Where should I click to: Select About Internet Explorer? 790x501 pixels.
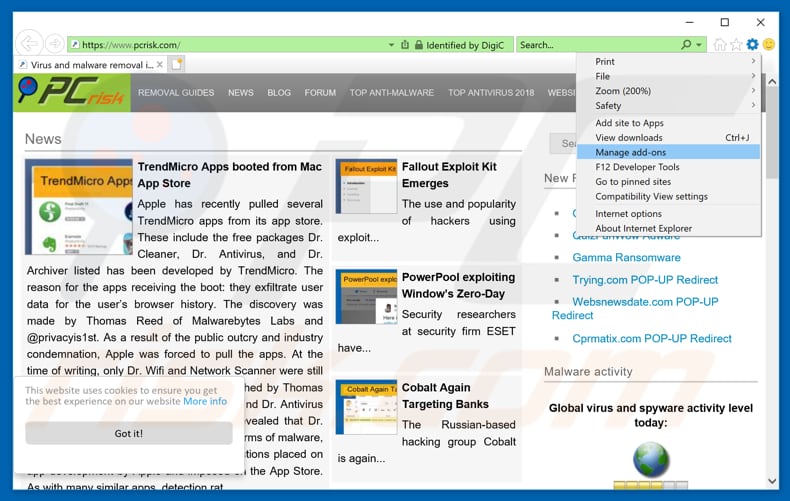click(x=668, y=228)
